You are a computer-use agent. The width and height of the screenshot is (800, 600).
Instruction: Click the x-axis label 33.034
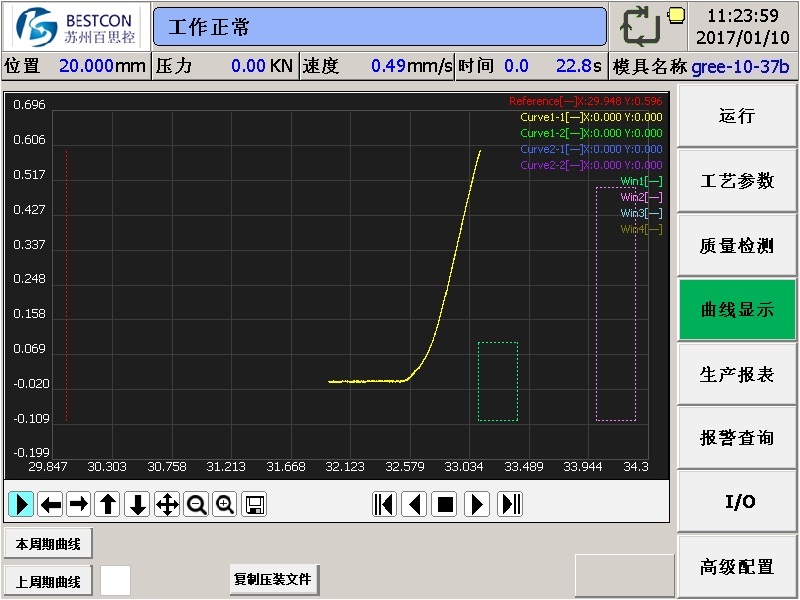464,466
